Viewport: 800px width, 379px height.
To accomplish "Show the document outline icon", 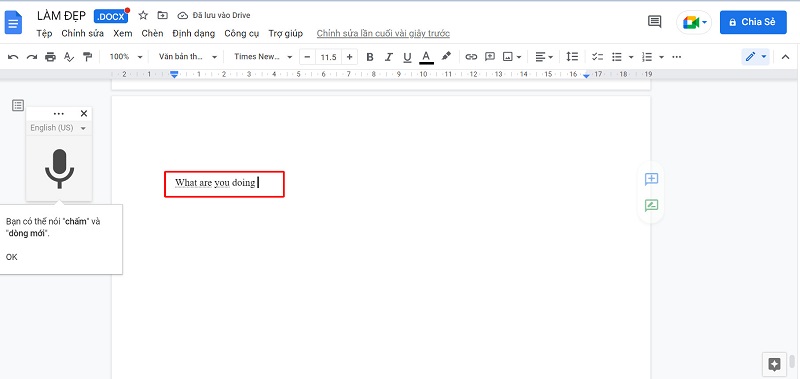I will (x=18, y=105).
